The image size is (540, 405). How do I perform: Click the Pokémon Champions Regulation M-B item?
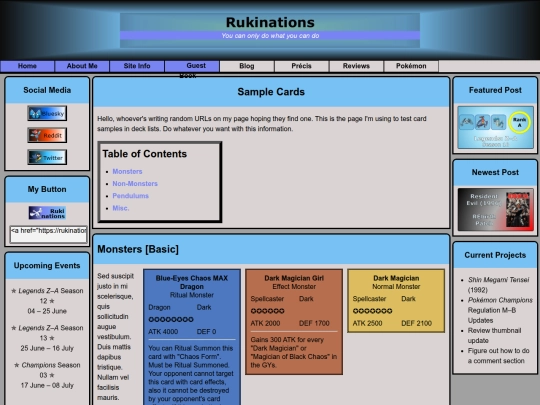coord(500,310)
